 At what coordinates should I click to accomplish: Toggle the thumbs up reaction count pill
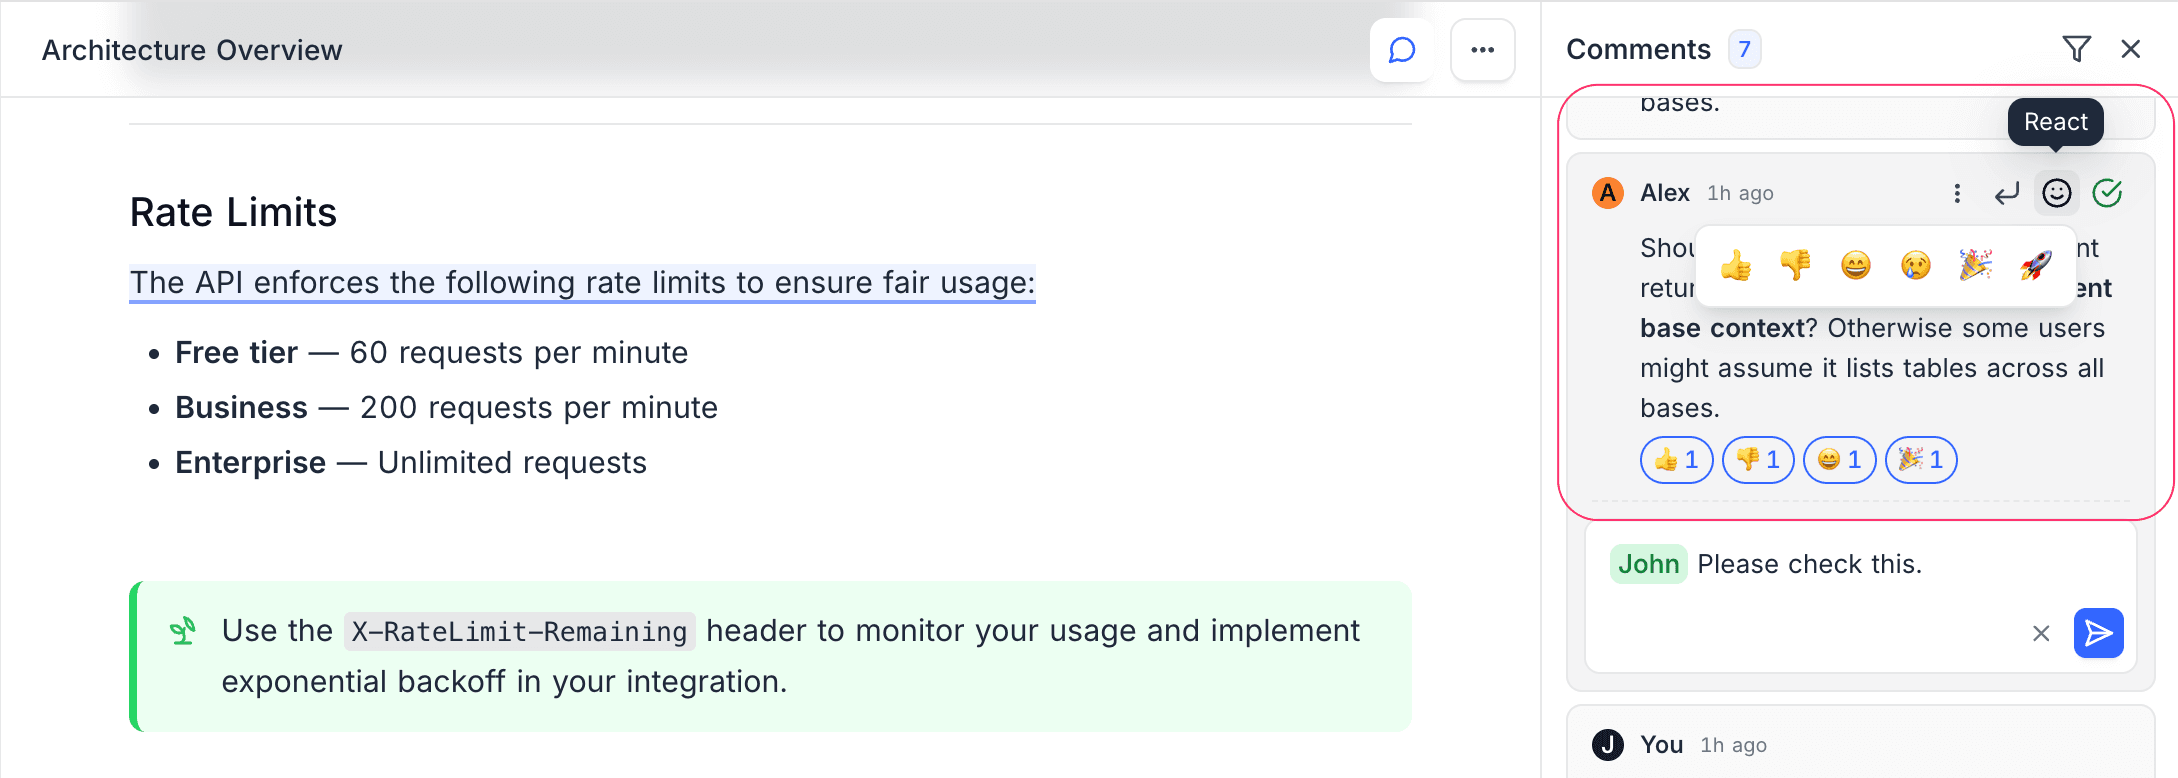click(x=1676, y=460)
